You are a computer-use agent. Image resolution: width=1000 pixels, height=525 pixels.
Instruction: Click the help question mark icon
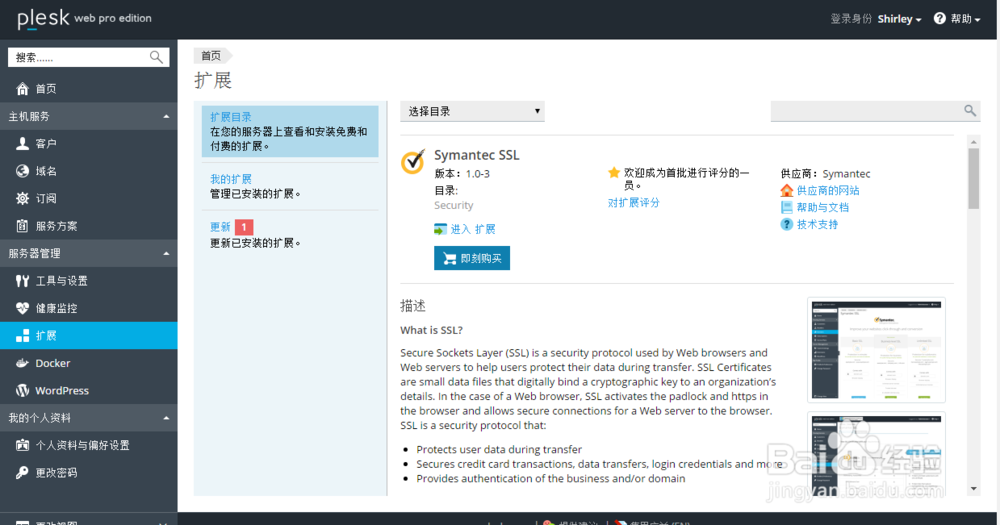939,18
